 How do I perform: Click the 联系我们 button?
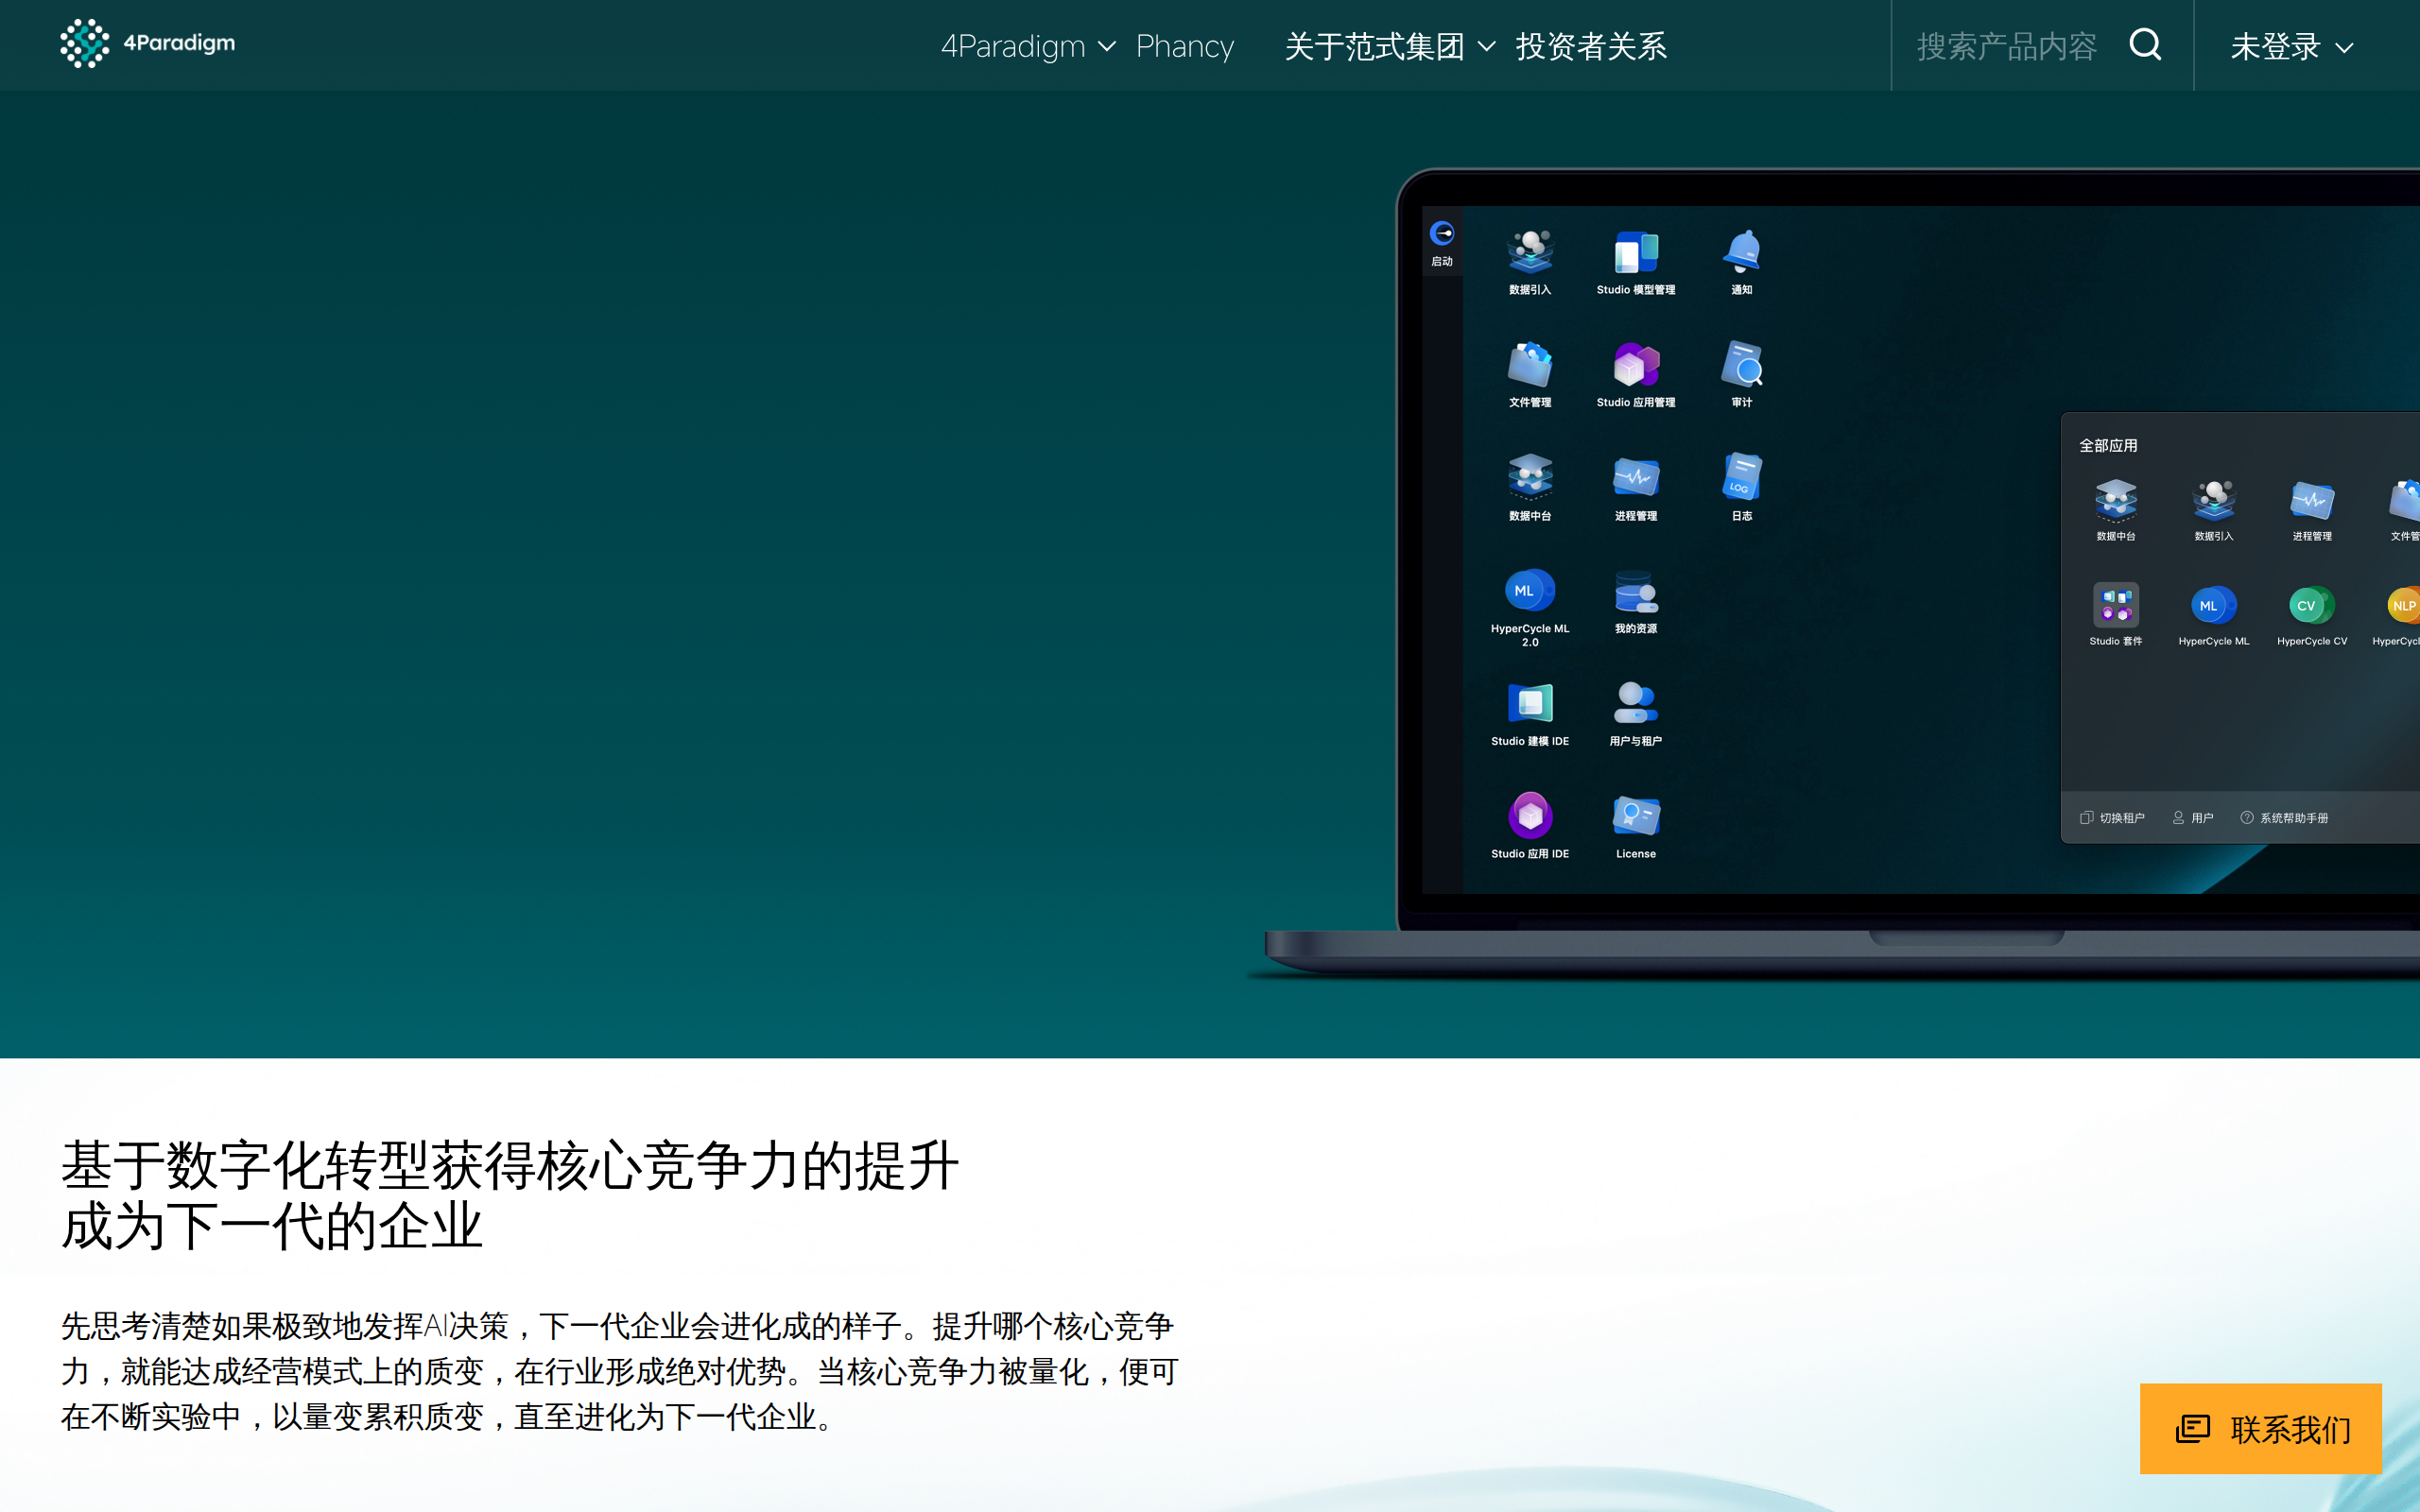(2260, 1428)
